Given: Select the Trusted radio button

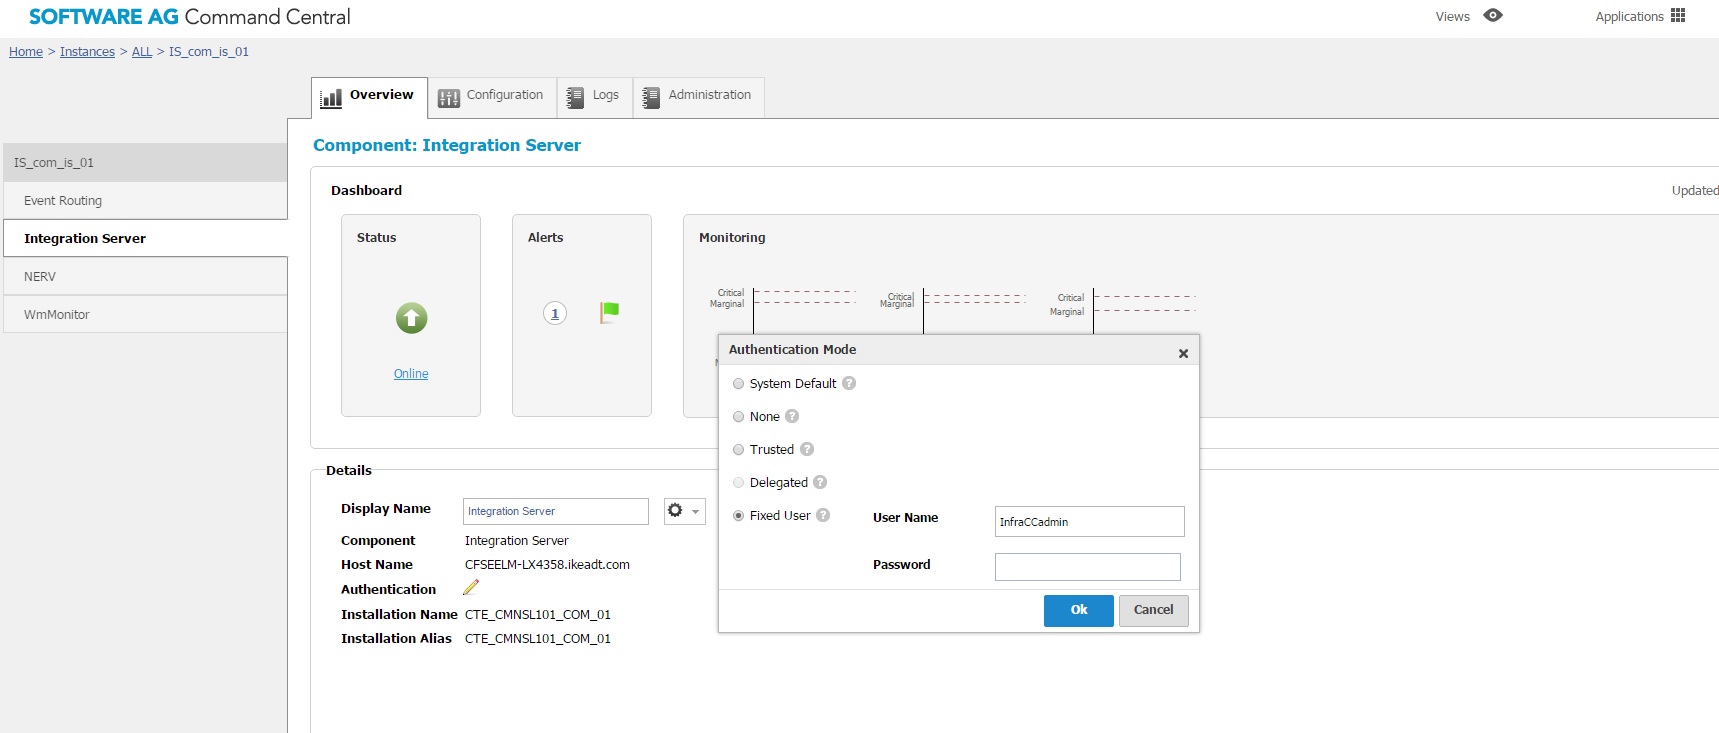Looking at the screenshot, I should (739, 450).
